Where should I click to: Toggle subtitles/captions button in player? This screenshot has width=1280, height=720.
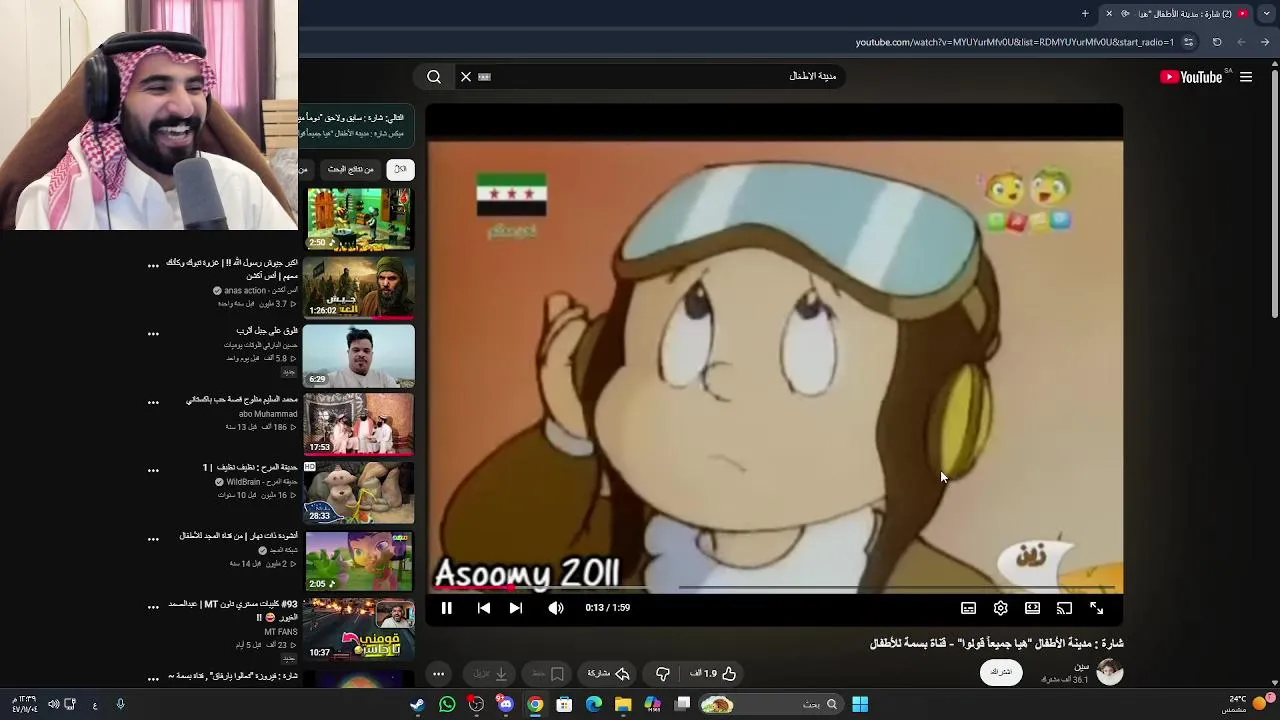tap(968, 608)
